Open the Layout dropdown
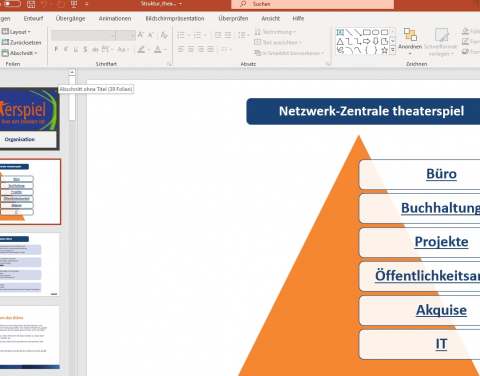The width and height of the screenshot is (480, 376). 16,32
